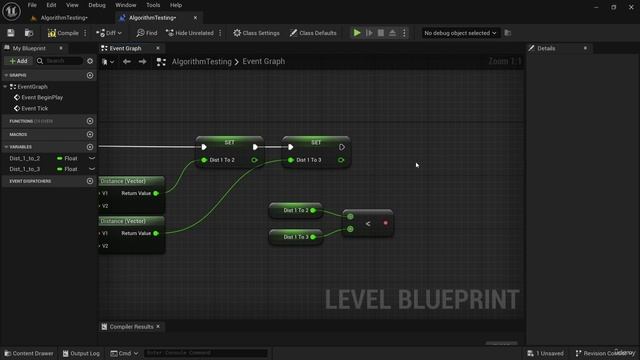Add a new event dispatcher plus icon
640x360 pixels.
(x=90, y=181)
